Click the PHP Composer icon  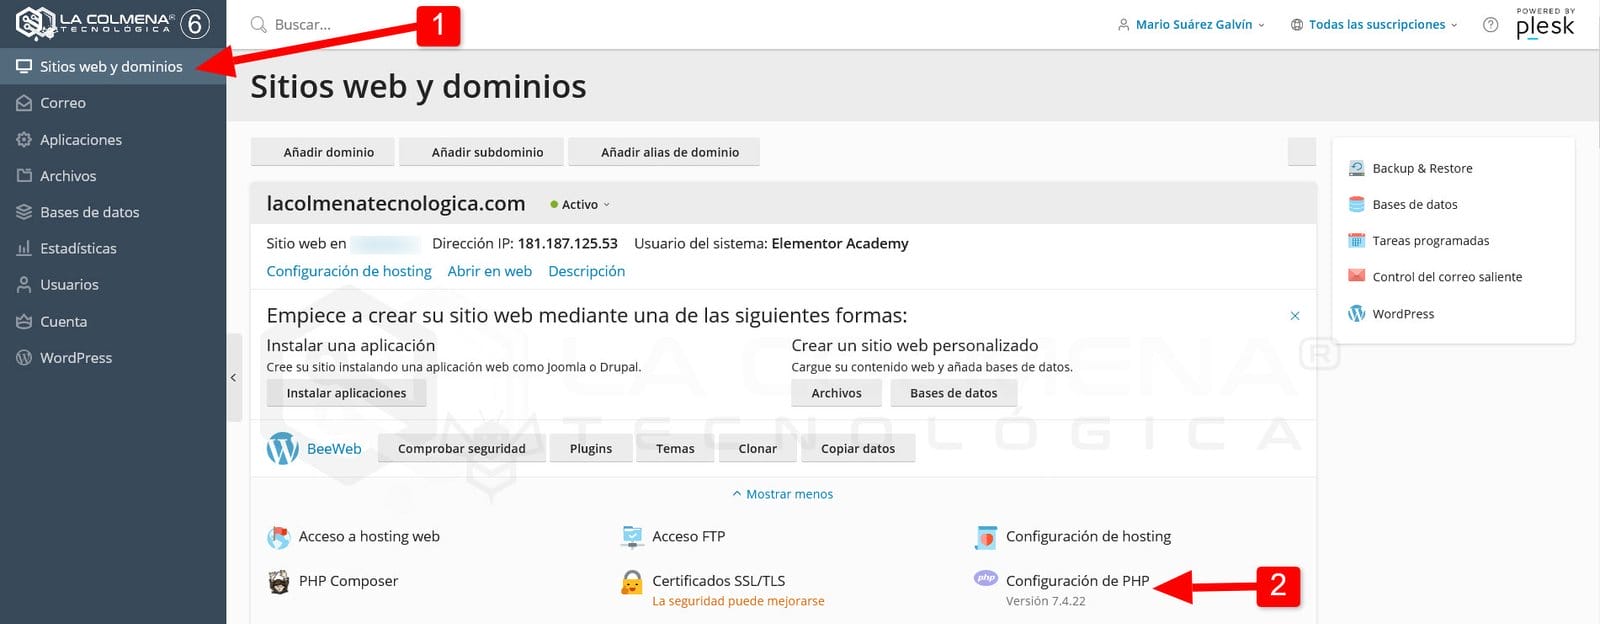pyautogui.click(x=279, y=582)
